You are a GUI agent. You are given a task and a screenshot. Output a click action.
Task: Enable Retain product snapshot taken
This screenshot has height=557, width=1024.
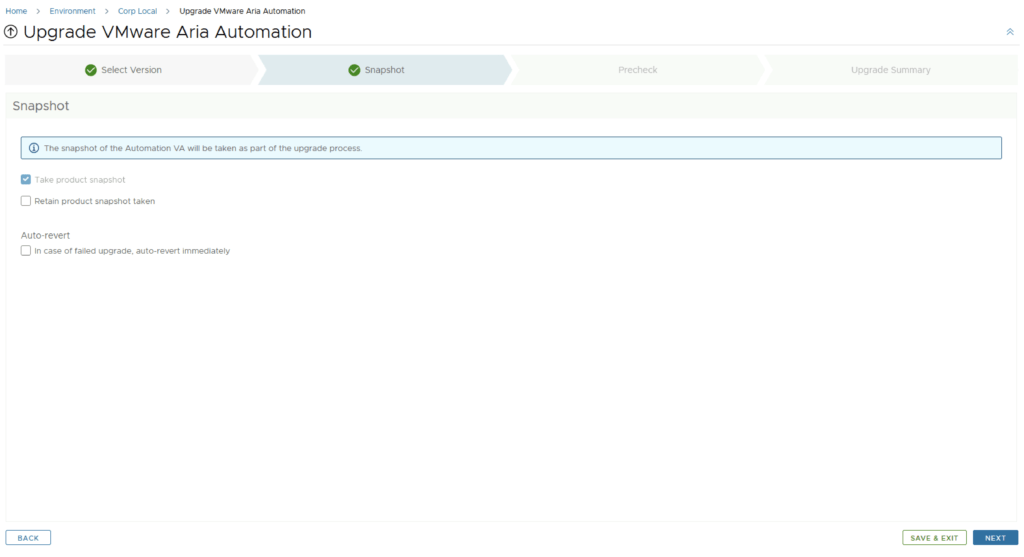pyautogui.click(x=26, y=201)
